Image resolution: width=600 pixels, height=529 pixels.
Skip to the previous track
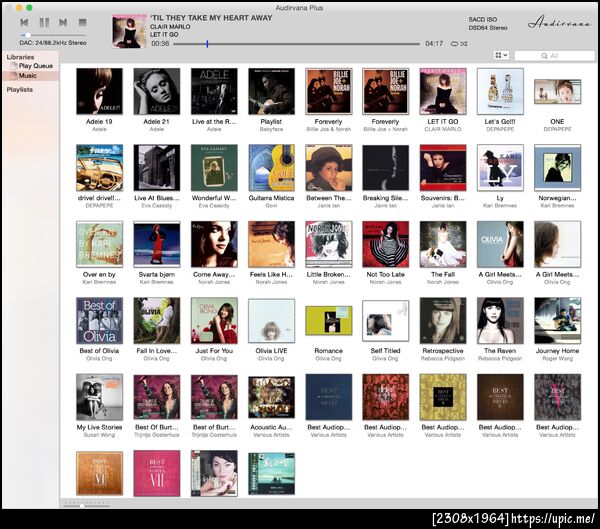tap(24, 23)
